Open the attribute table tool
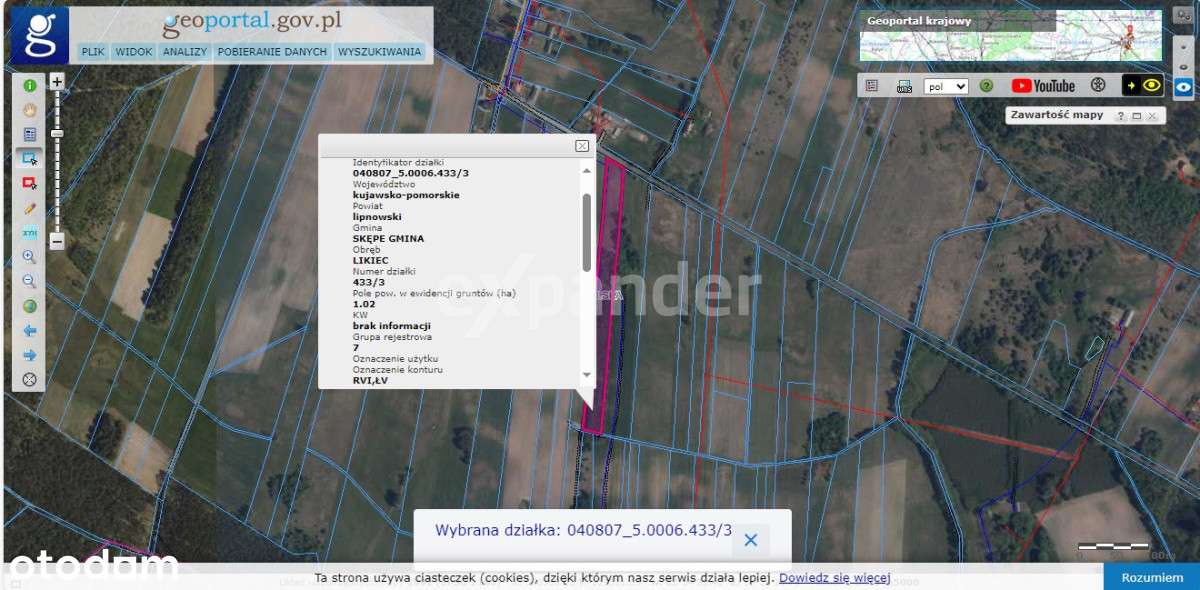Viewport: 1200px width, 590px height. pyautogui.click(x=29, y=134)
